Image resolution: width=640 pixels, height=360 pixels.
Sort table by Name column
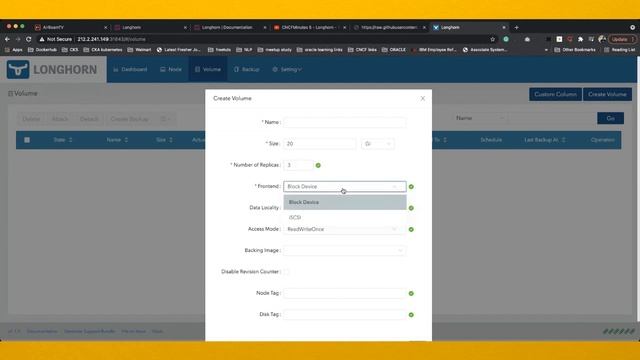tap(117, 140)
